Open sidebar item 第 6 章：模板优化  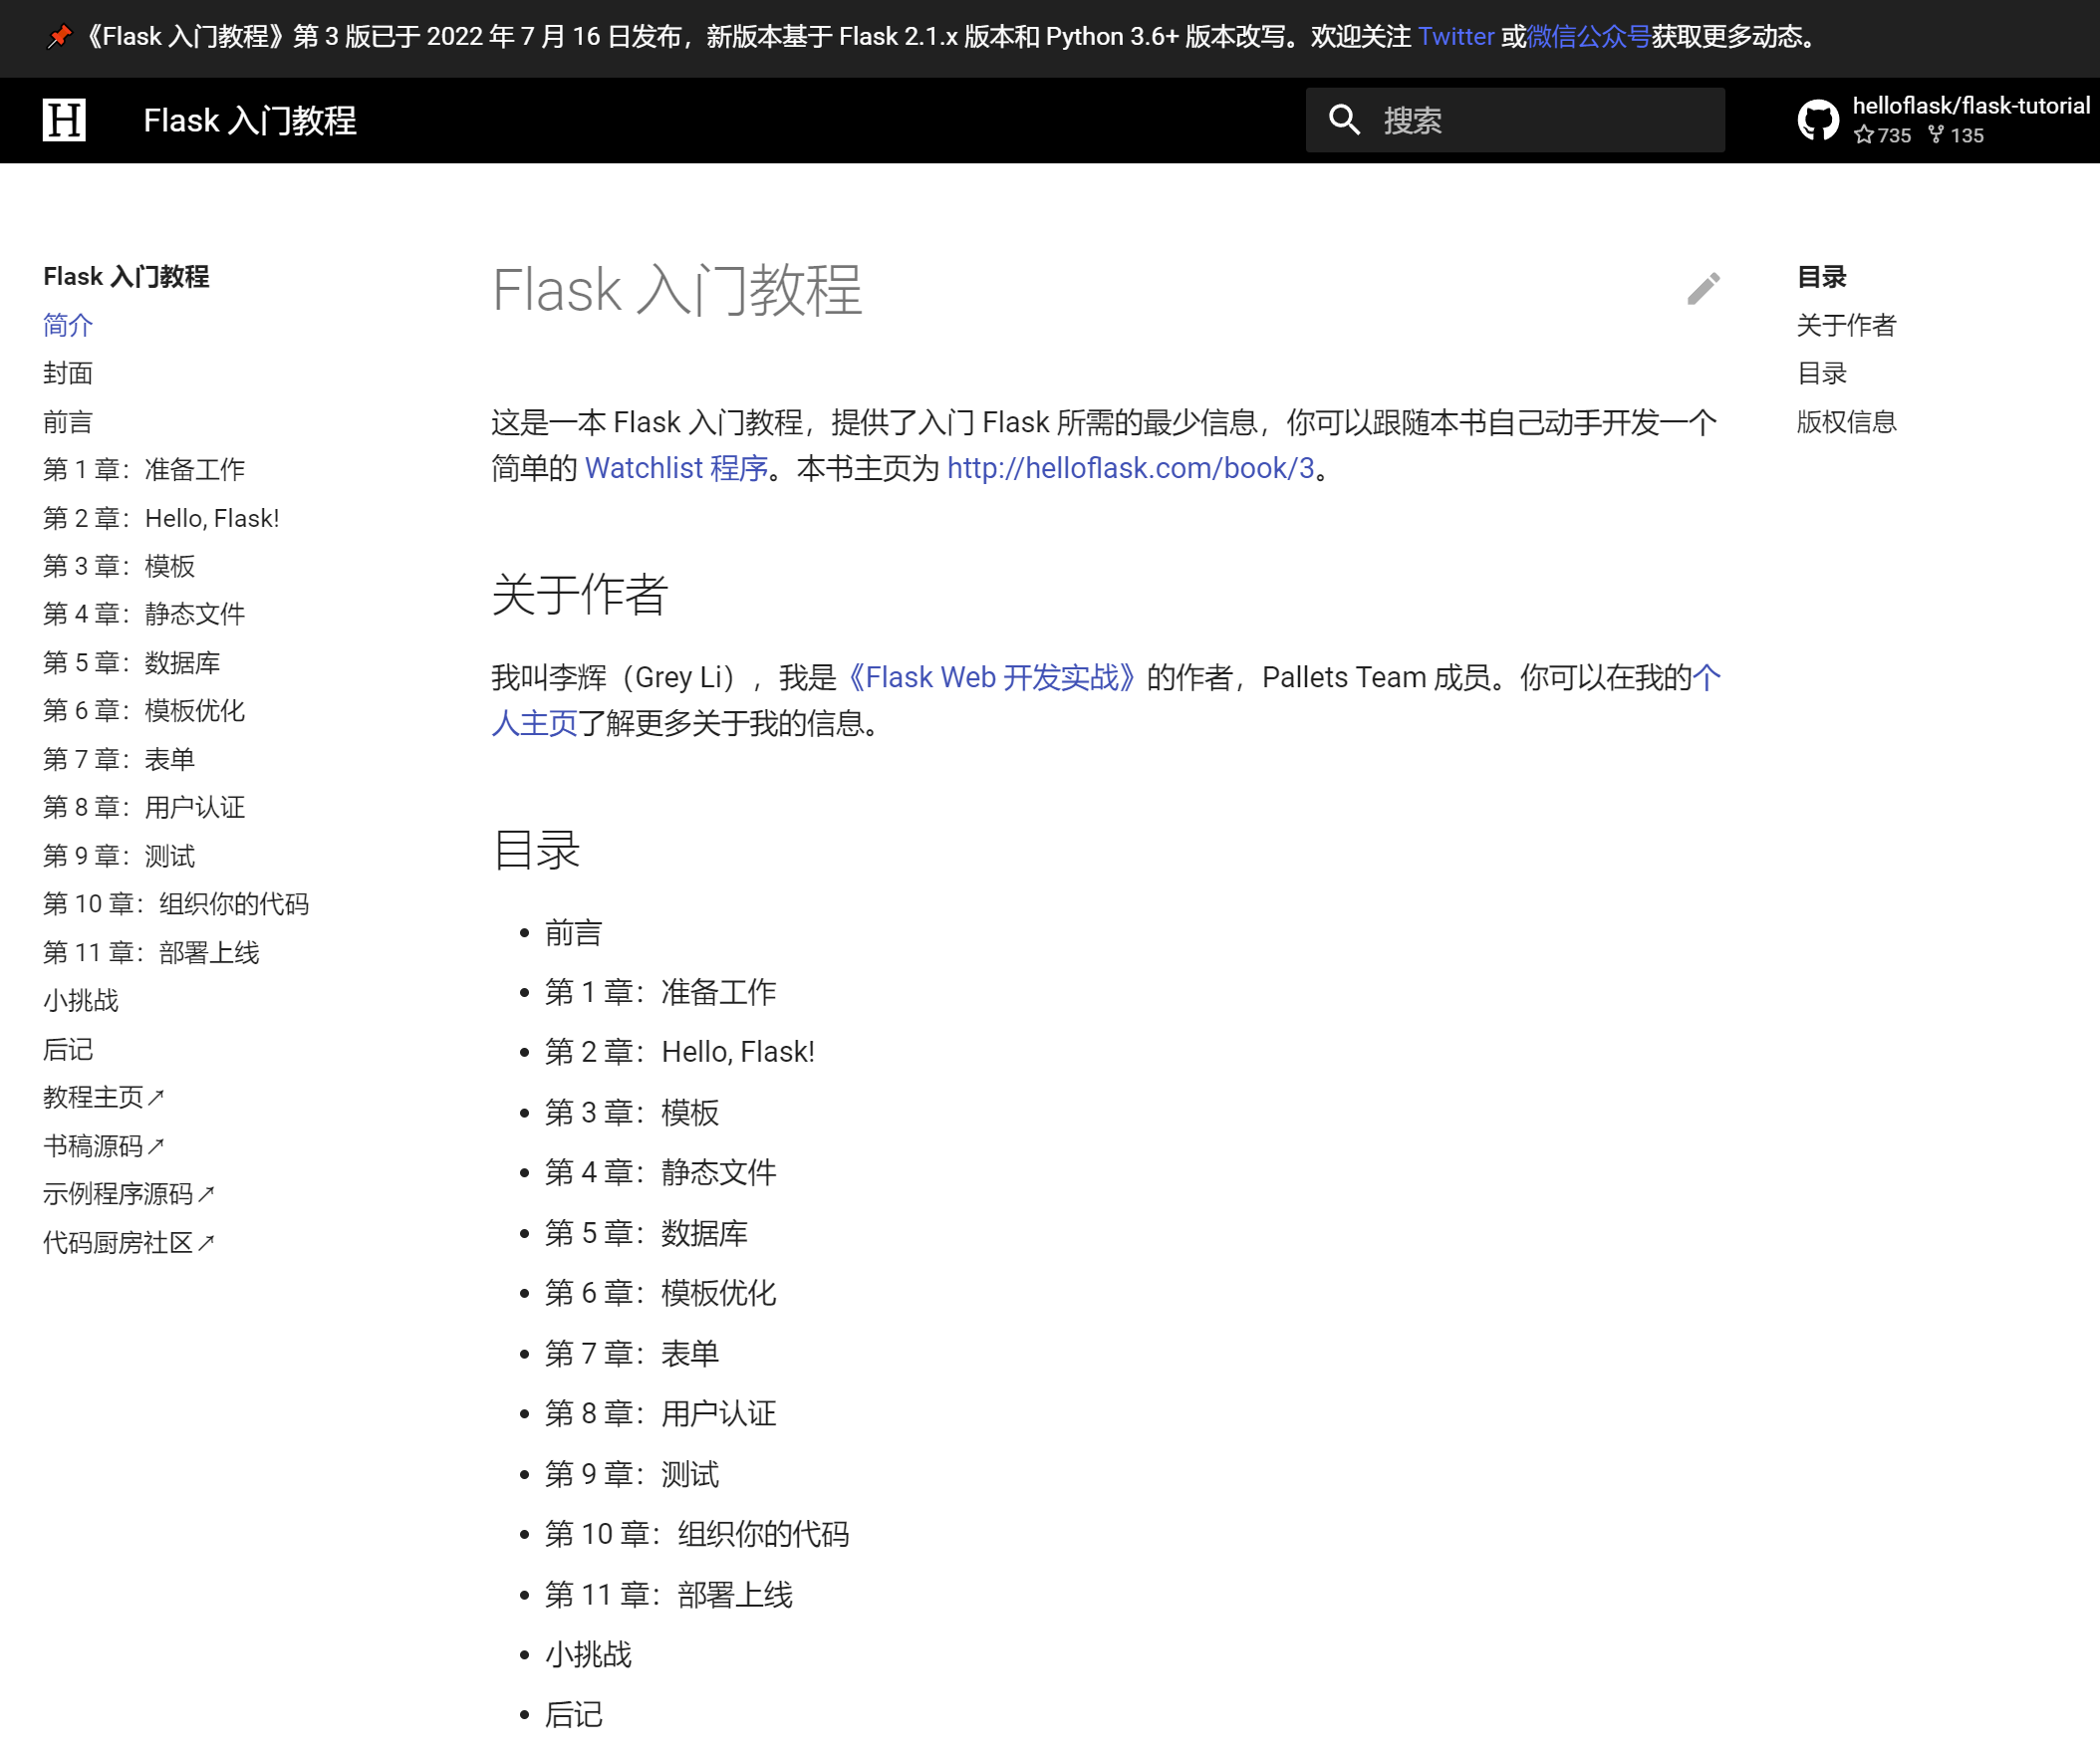tap(144, 711)
